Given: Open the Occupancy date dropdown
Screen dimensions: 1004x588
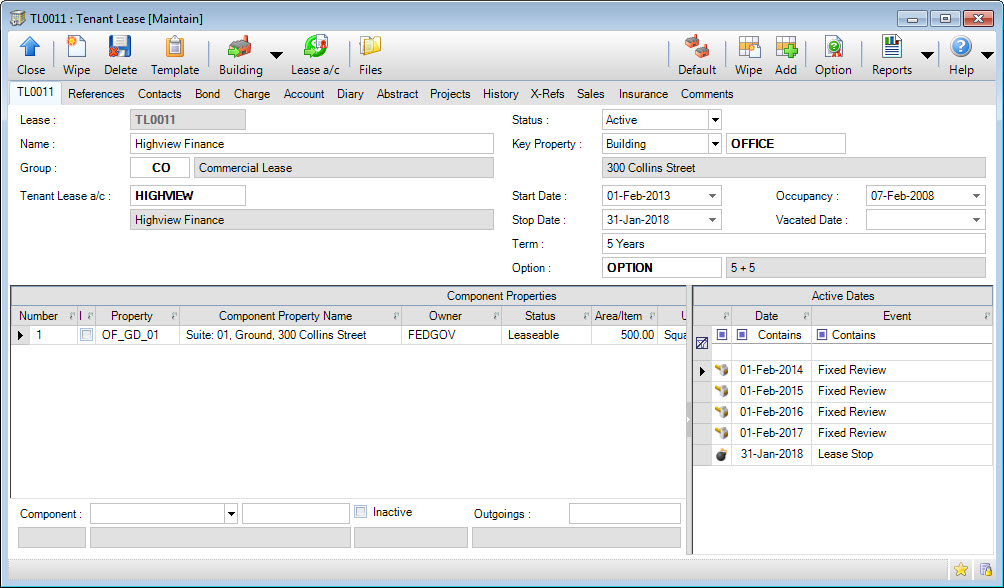Looking at the screenshot, I should 976,196.
